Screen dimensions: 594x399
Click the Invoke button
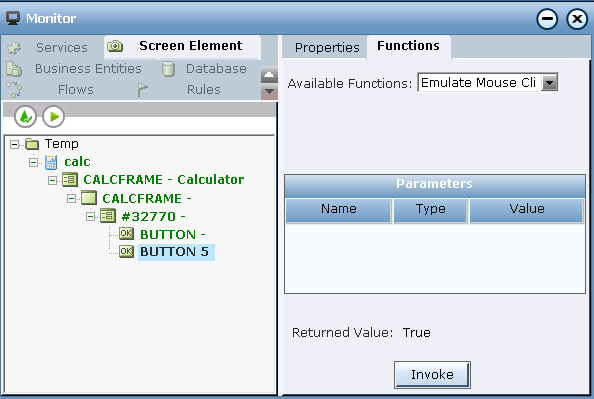[432, 374]
